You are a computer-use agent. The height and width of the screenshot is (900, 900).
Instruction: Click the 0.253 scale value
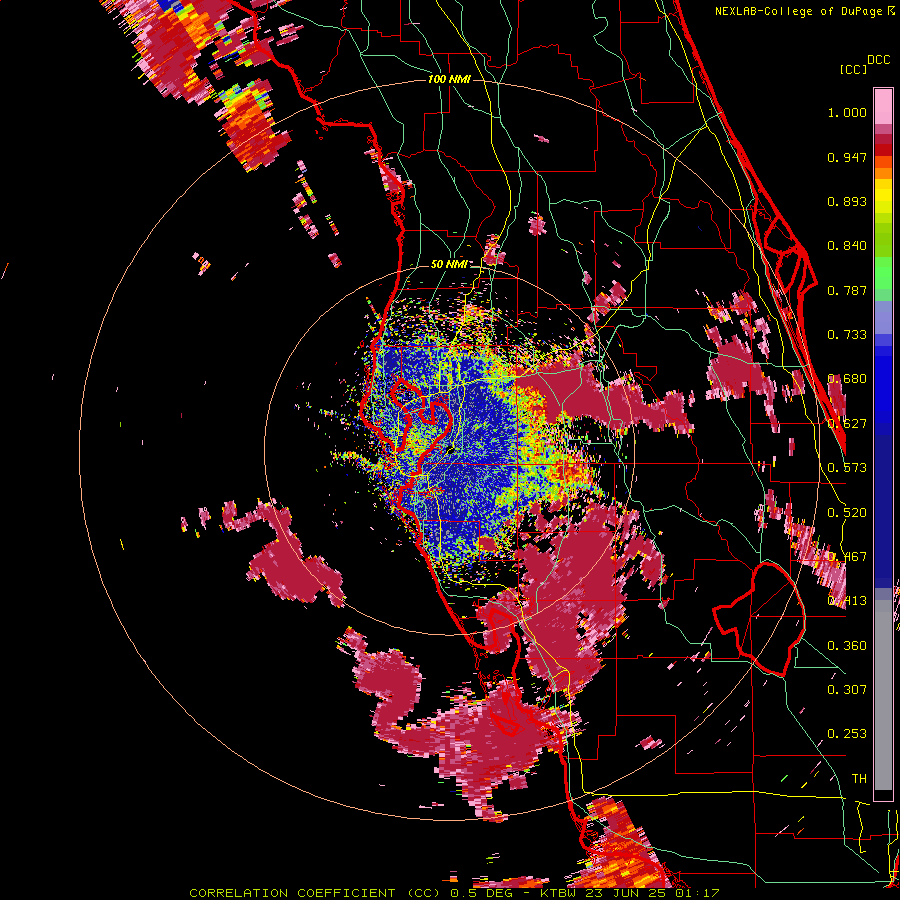click(847, 734)
